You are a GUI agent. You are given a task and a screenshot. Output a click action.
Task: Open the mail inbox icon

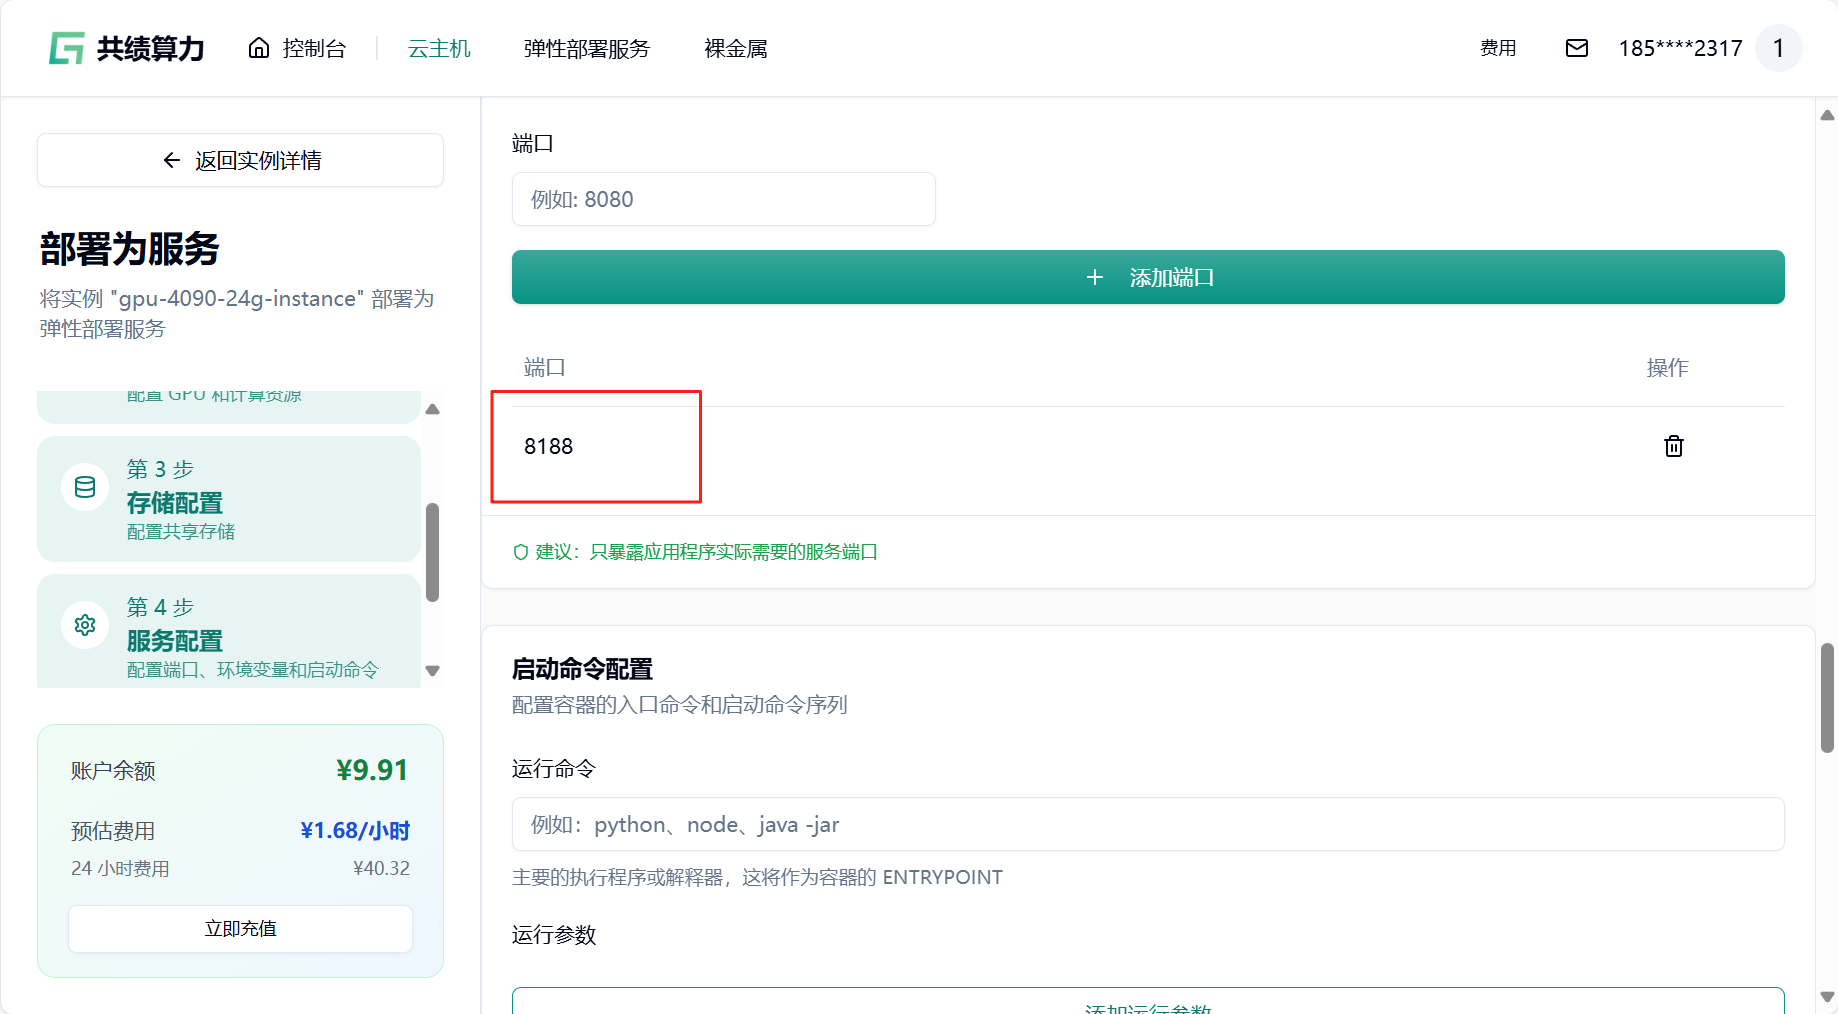coord(1576,48)
